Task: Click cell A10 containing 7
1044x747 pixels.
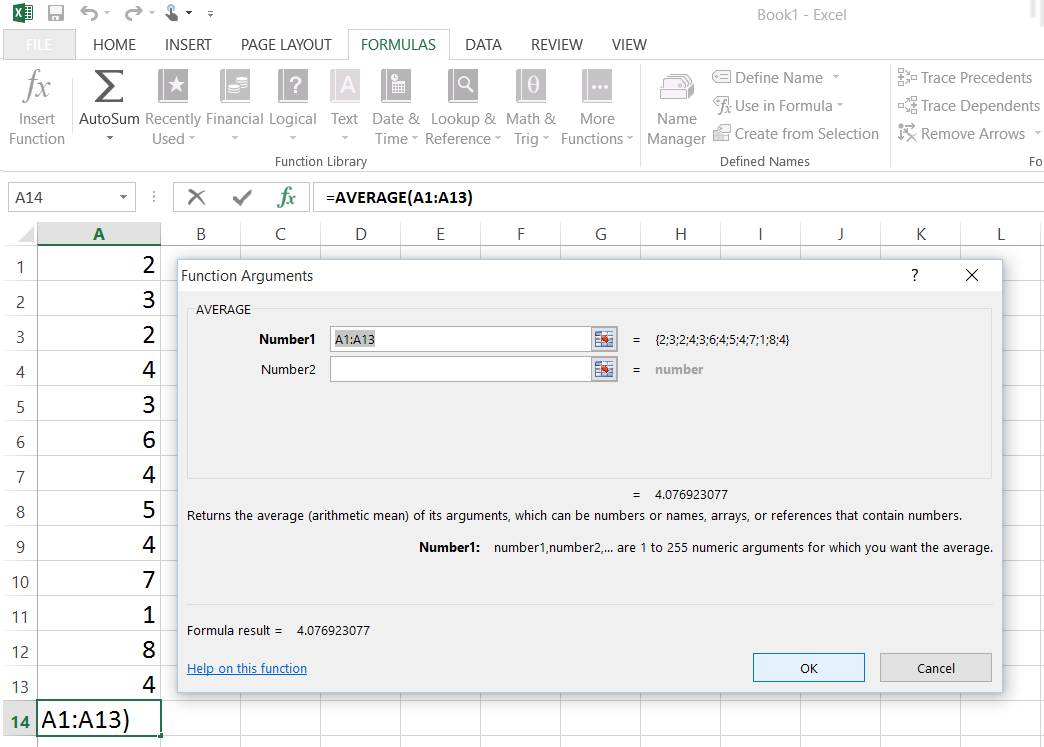Action: [x=99, y=579]
